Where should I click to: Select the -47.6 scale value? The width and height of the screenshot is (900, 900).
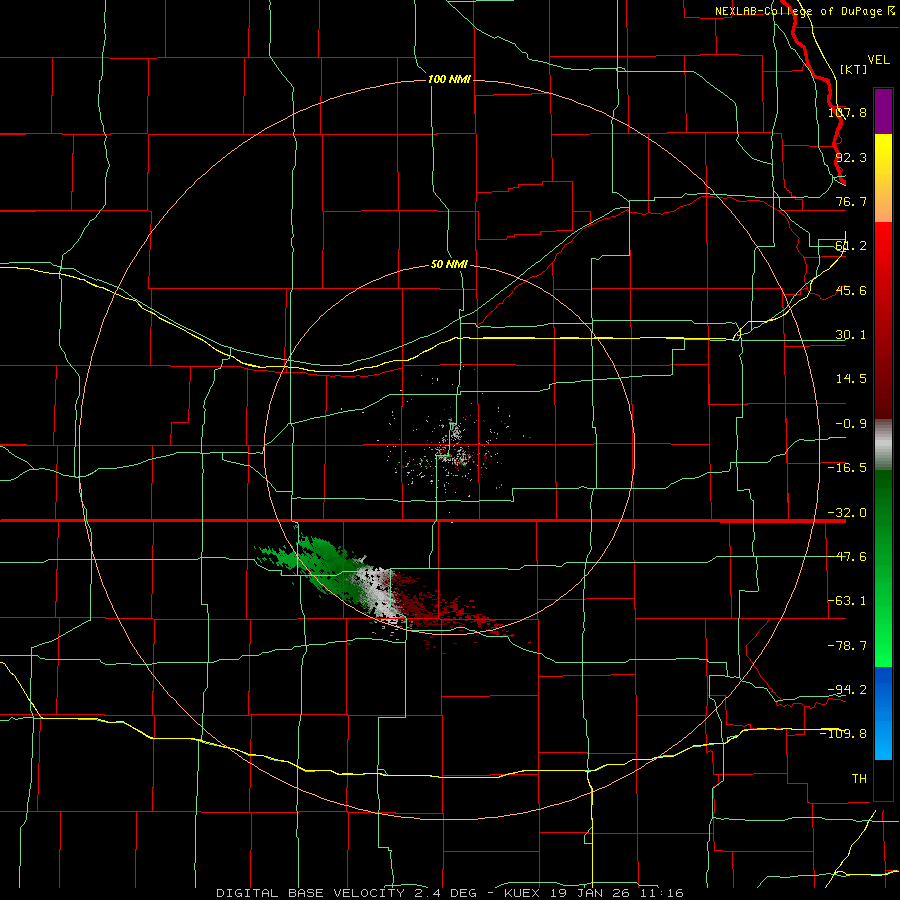tap(847, 557)
